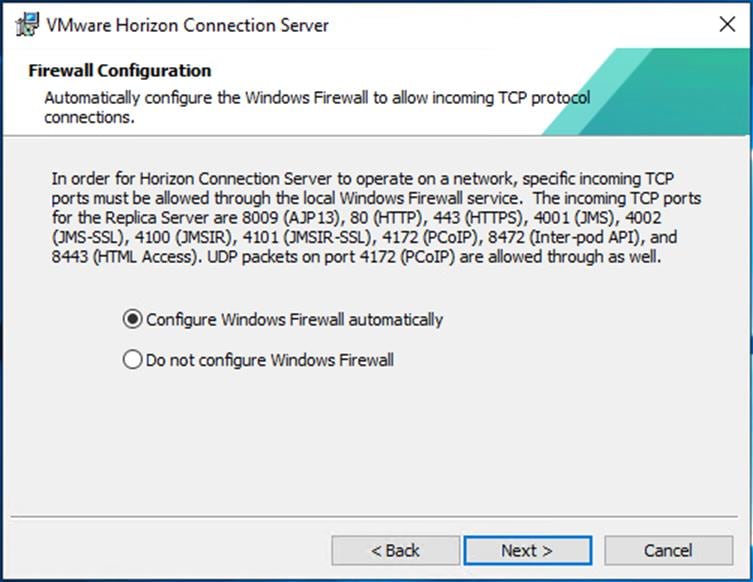Screen dimensions: 753x582
Task: Click the "Configure Windows Firewall automatically" label text
Action: 294,320
